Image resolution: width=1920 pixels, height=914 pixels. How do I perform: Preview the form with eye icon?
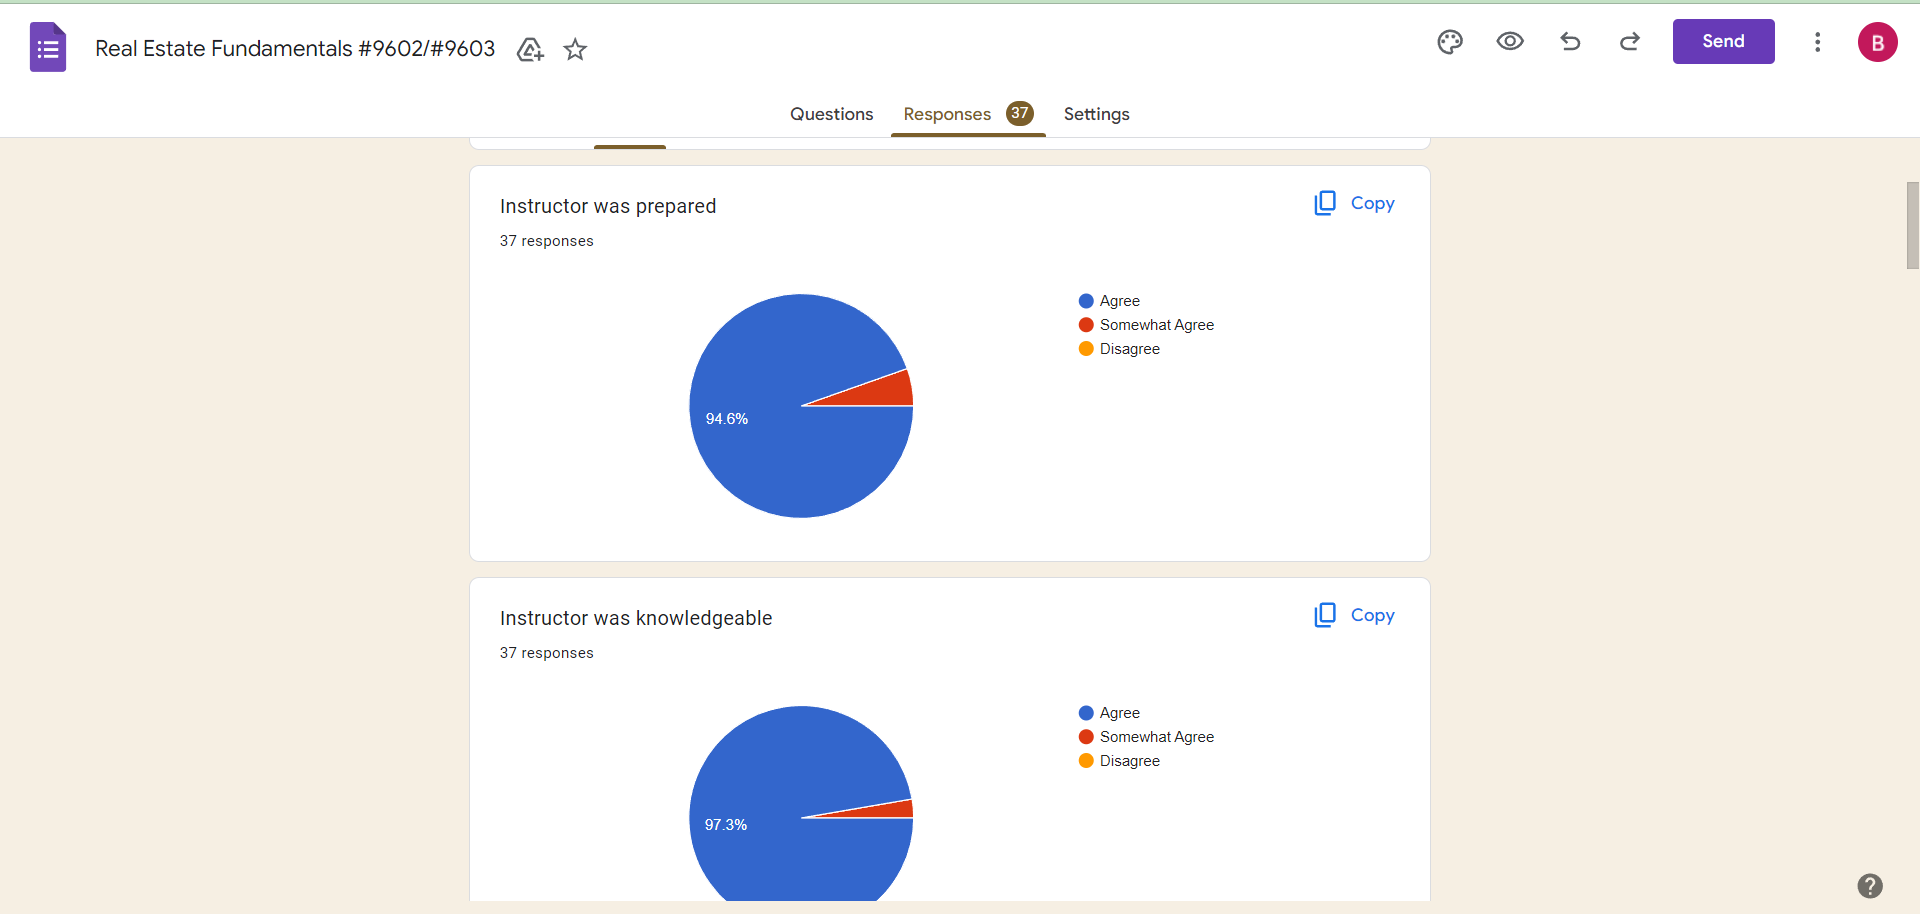[x=1510, y=41]
